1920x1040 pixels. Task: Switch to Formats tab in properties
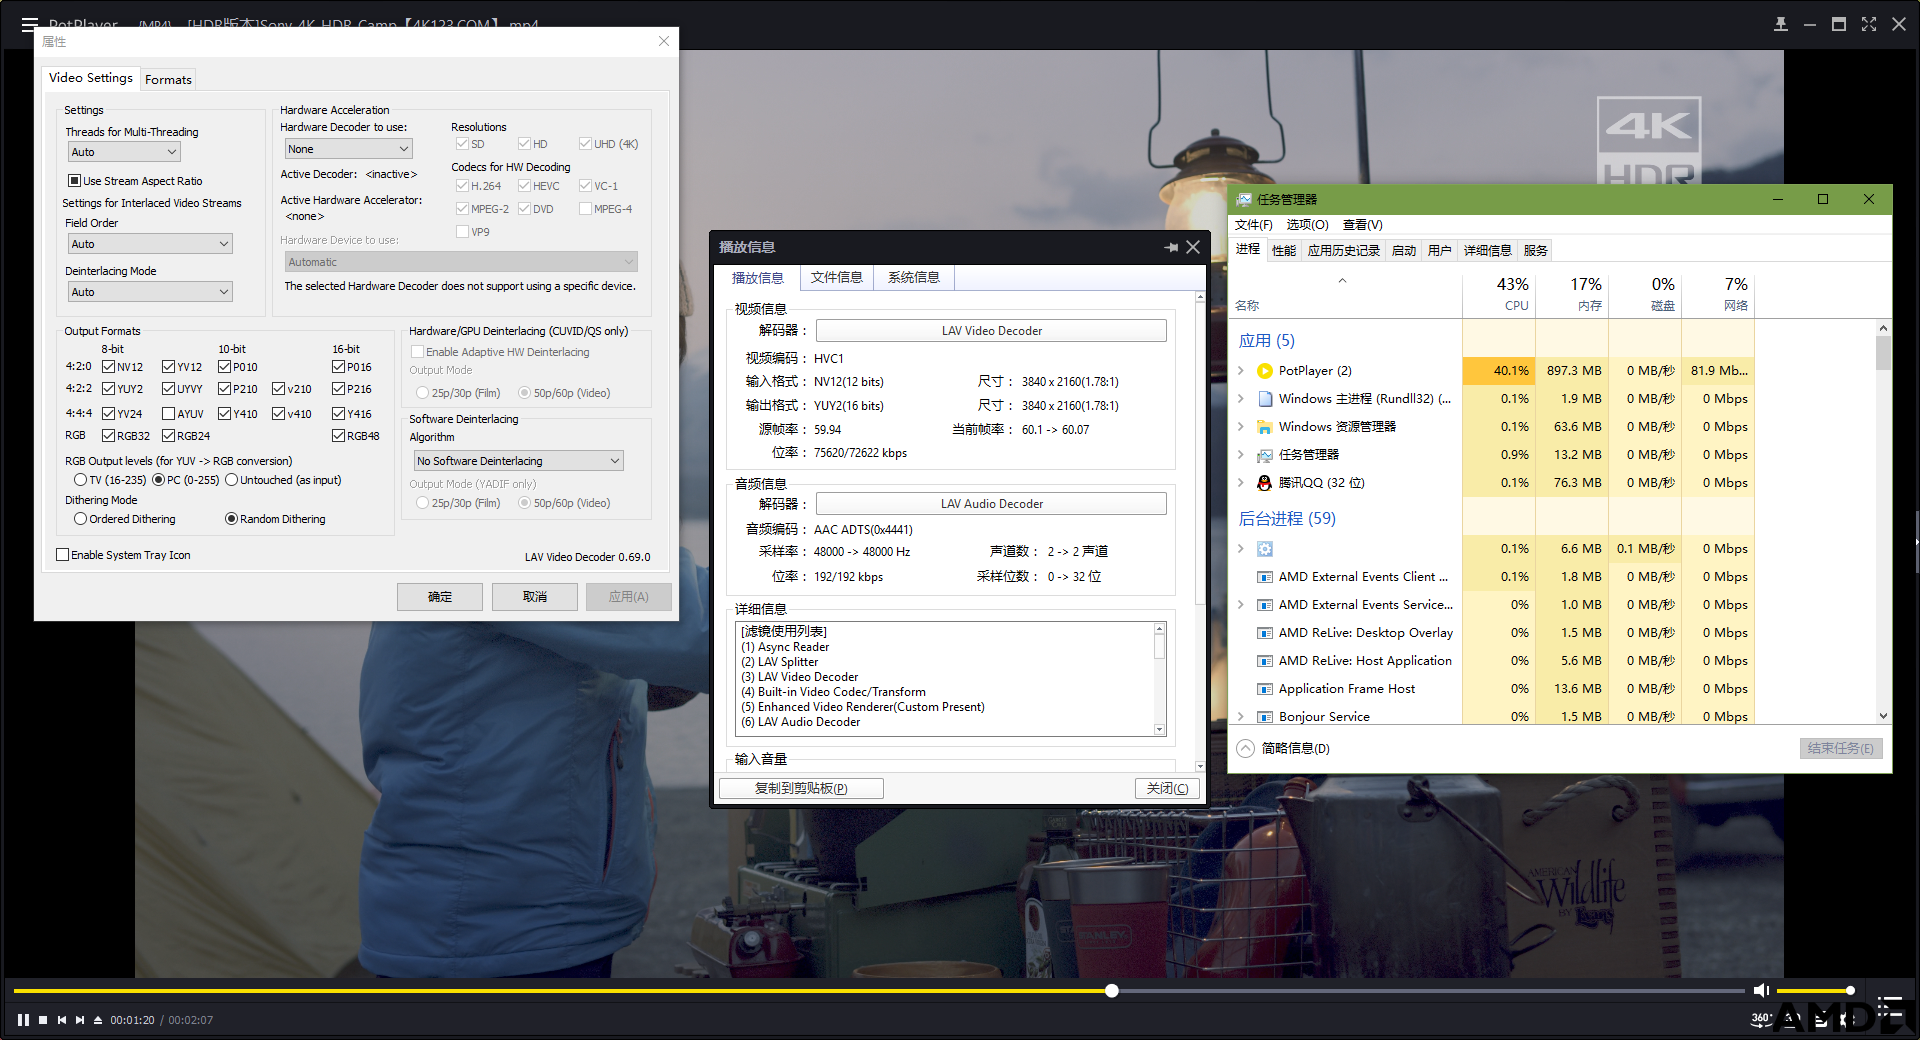coord(168,80)
